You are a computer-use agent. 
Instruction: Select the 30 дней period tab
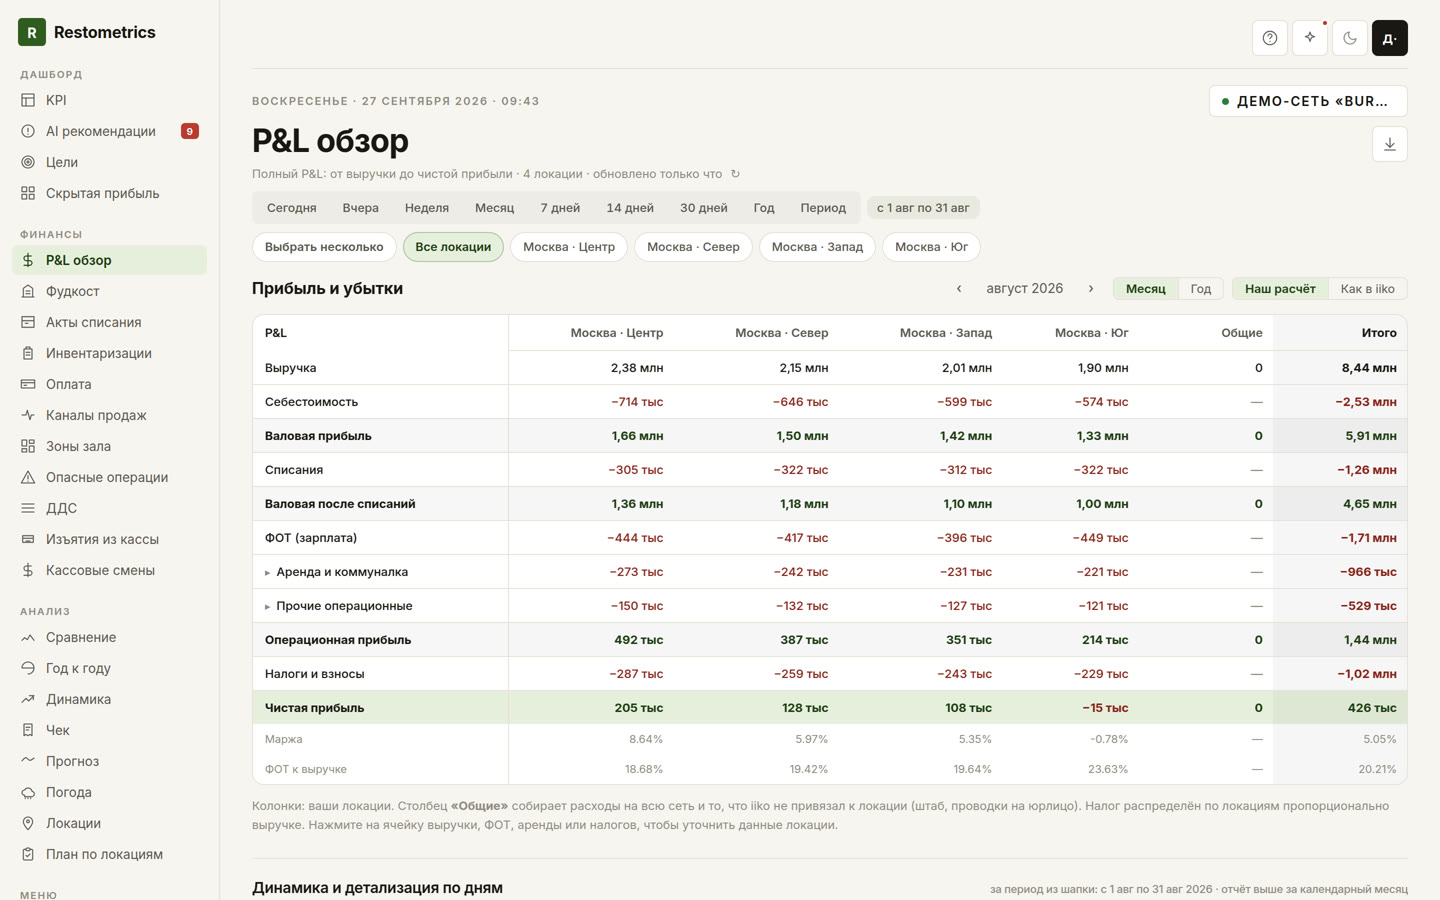[704, 208]
